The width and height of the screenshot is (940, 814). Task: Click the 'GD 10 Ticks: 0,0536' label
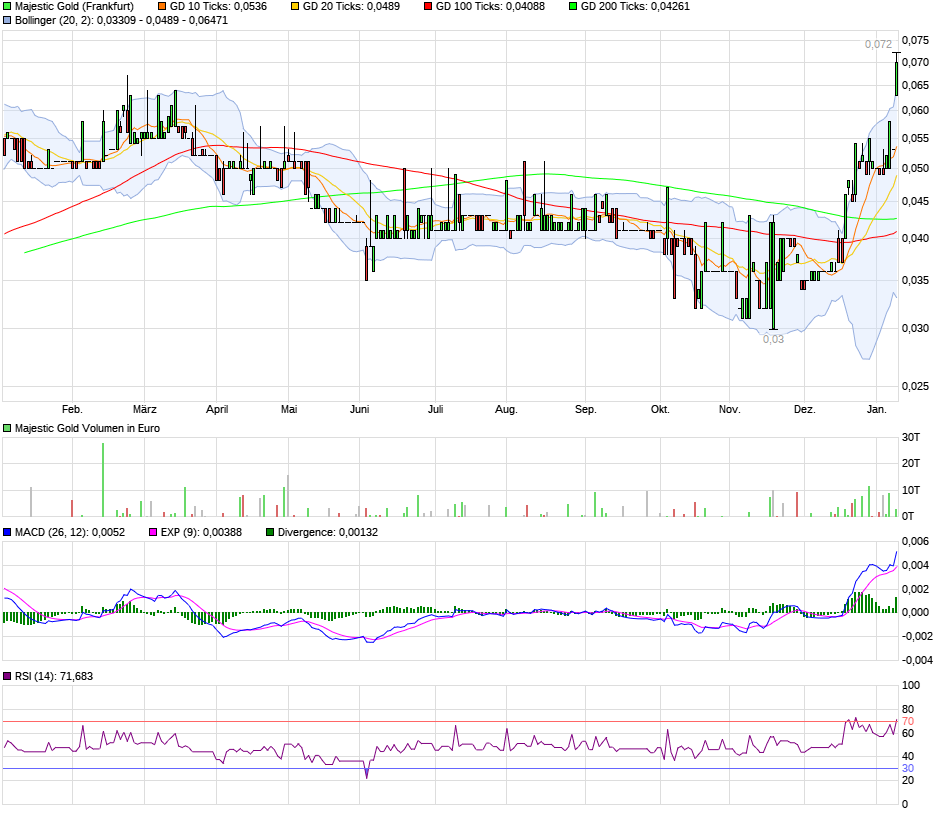coord(218,7)
